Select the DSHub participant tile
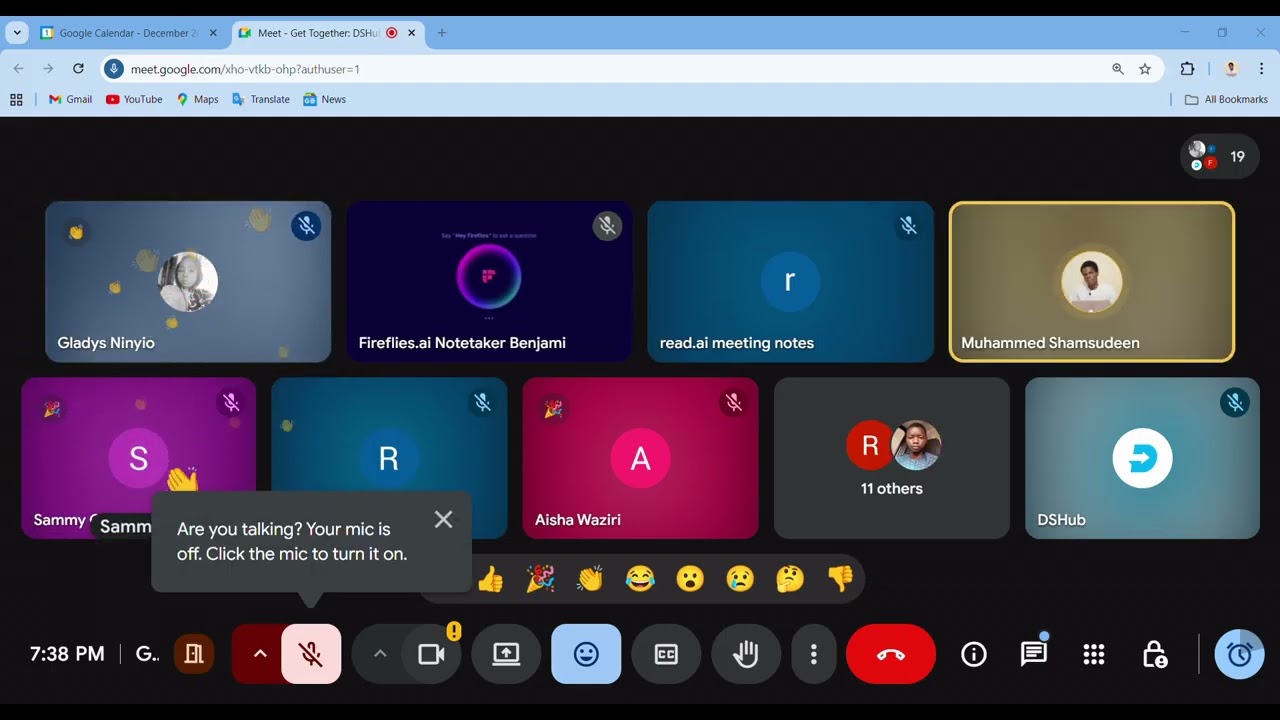1280x720 pixels. (1142, 458)
